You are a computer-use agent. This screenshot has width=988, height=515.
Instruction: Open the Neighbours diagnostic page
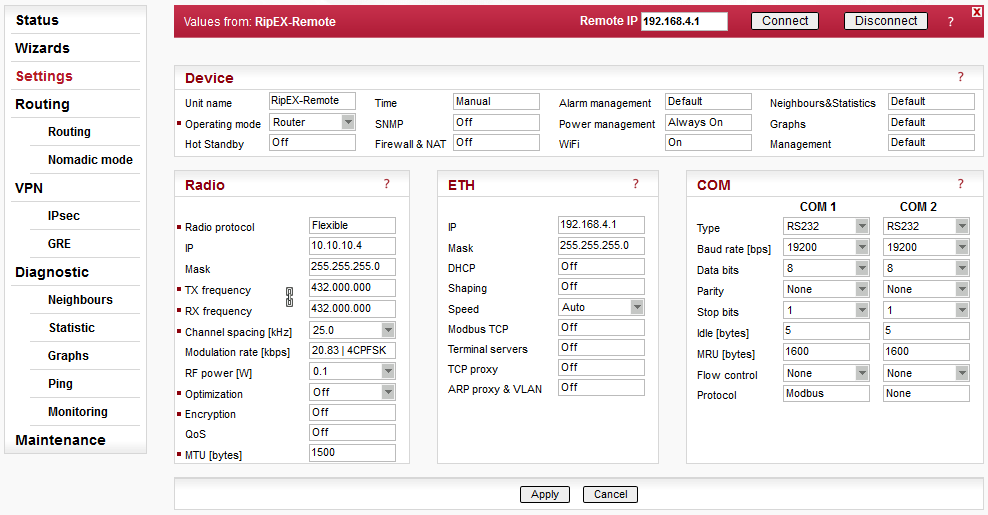coord(80,300)
